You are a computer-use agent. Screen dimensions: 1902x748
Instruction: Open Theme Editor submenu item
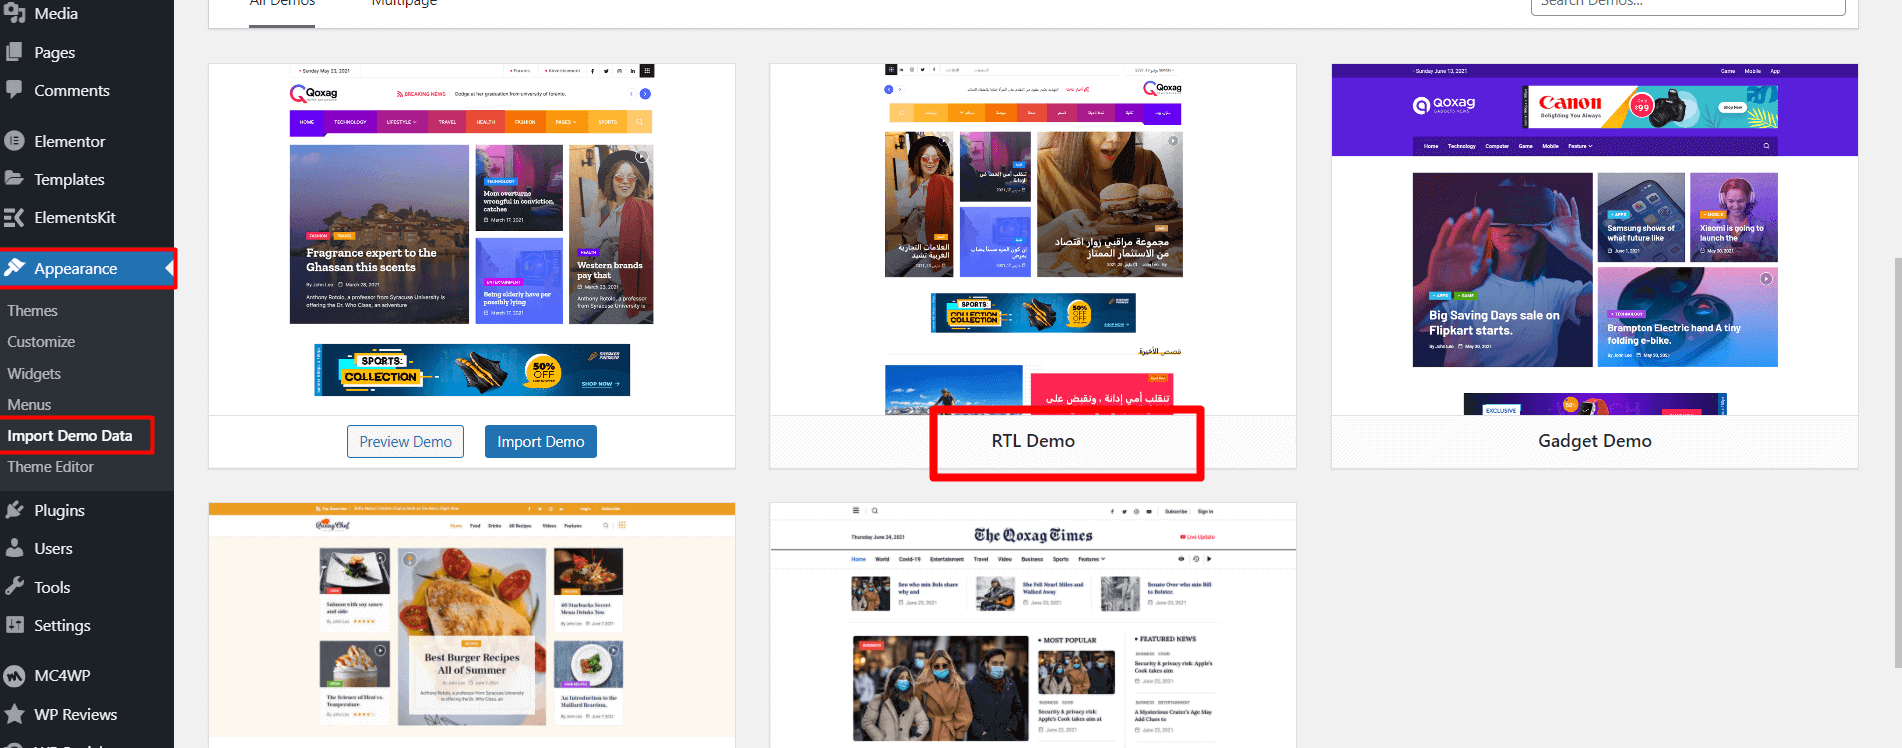(x=50, y=467)
